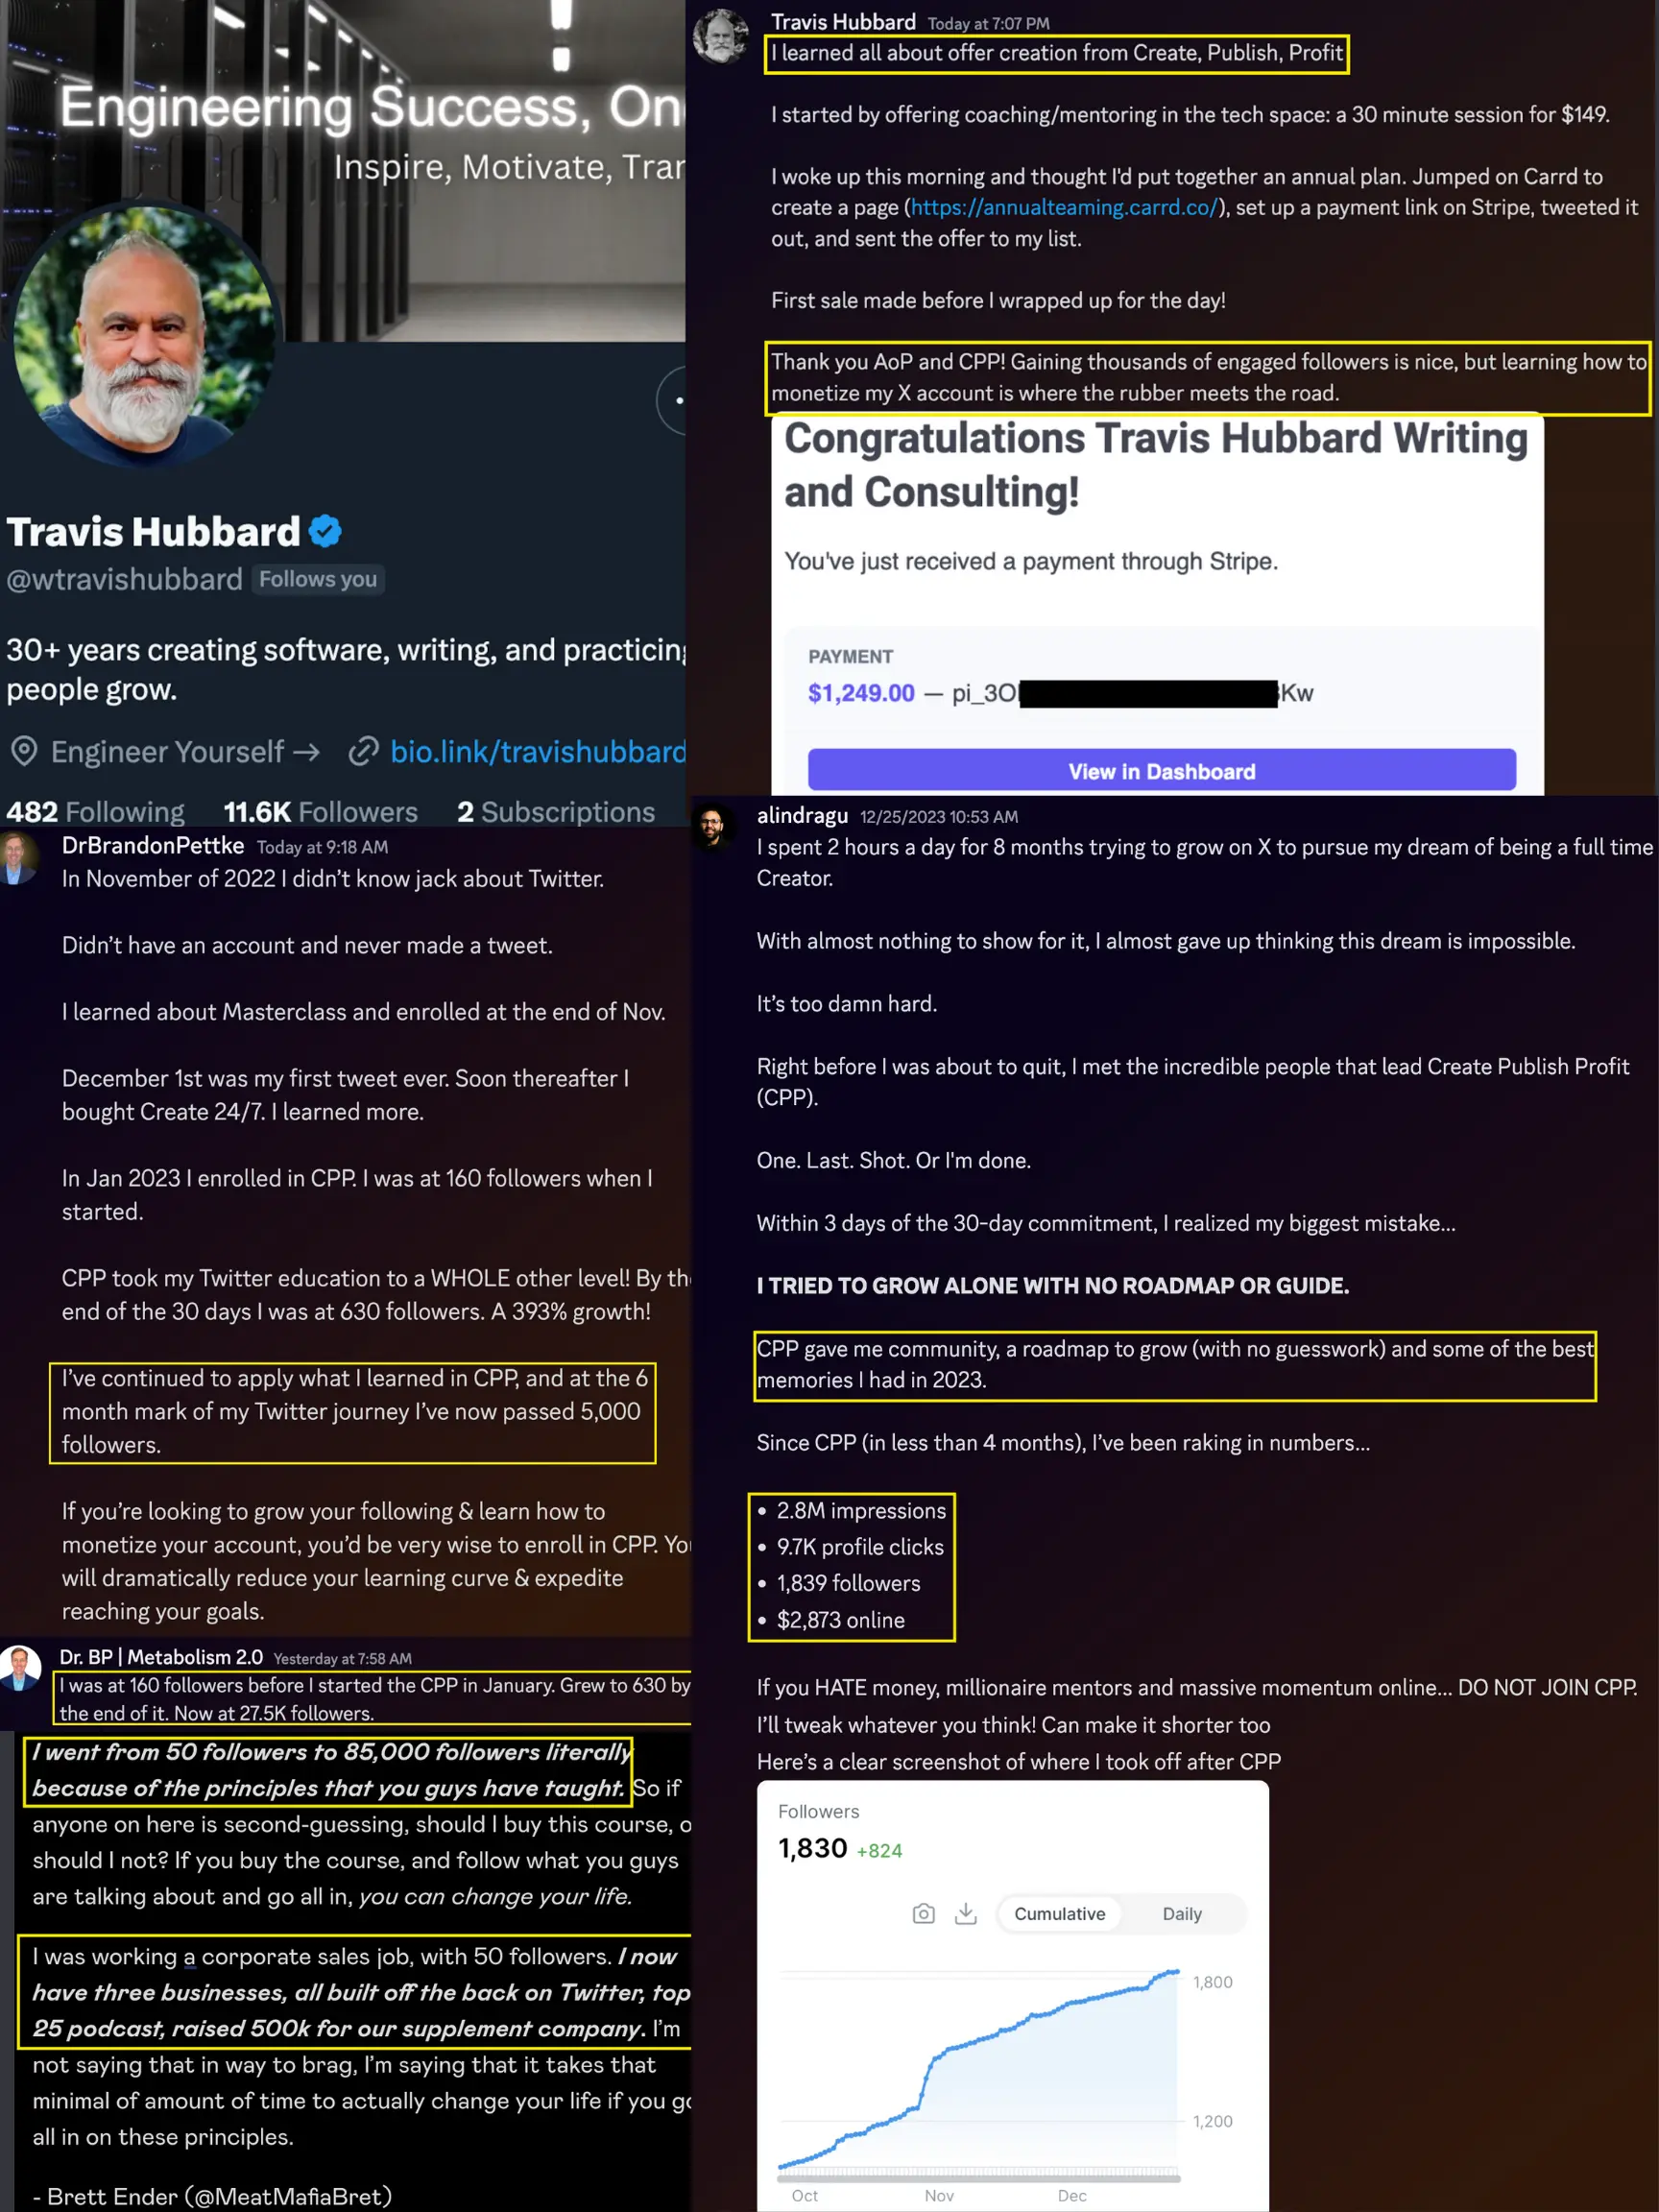Switch chart to Cumulative view
This screenshot has height=2212, width=1659.
tap(1059, 1913)
